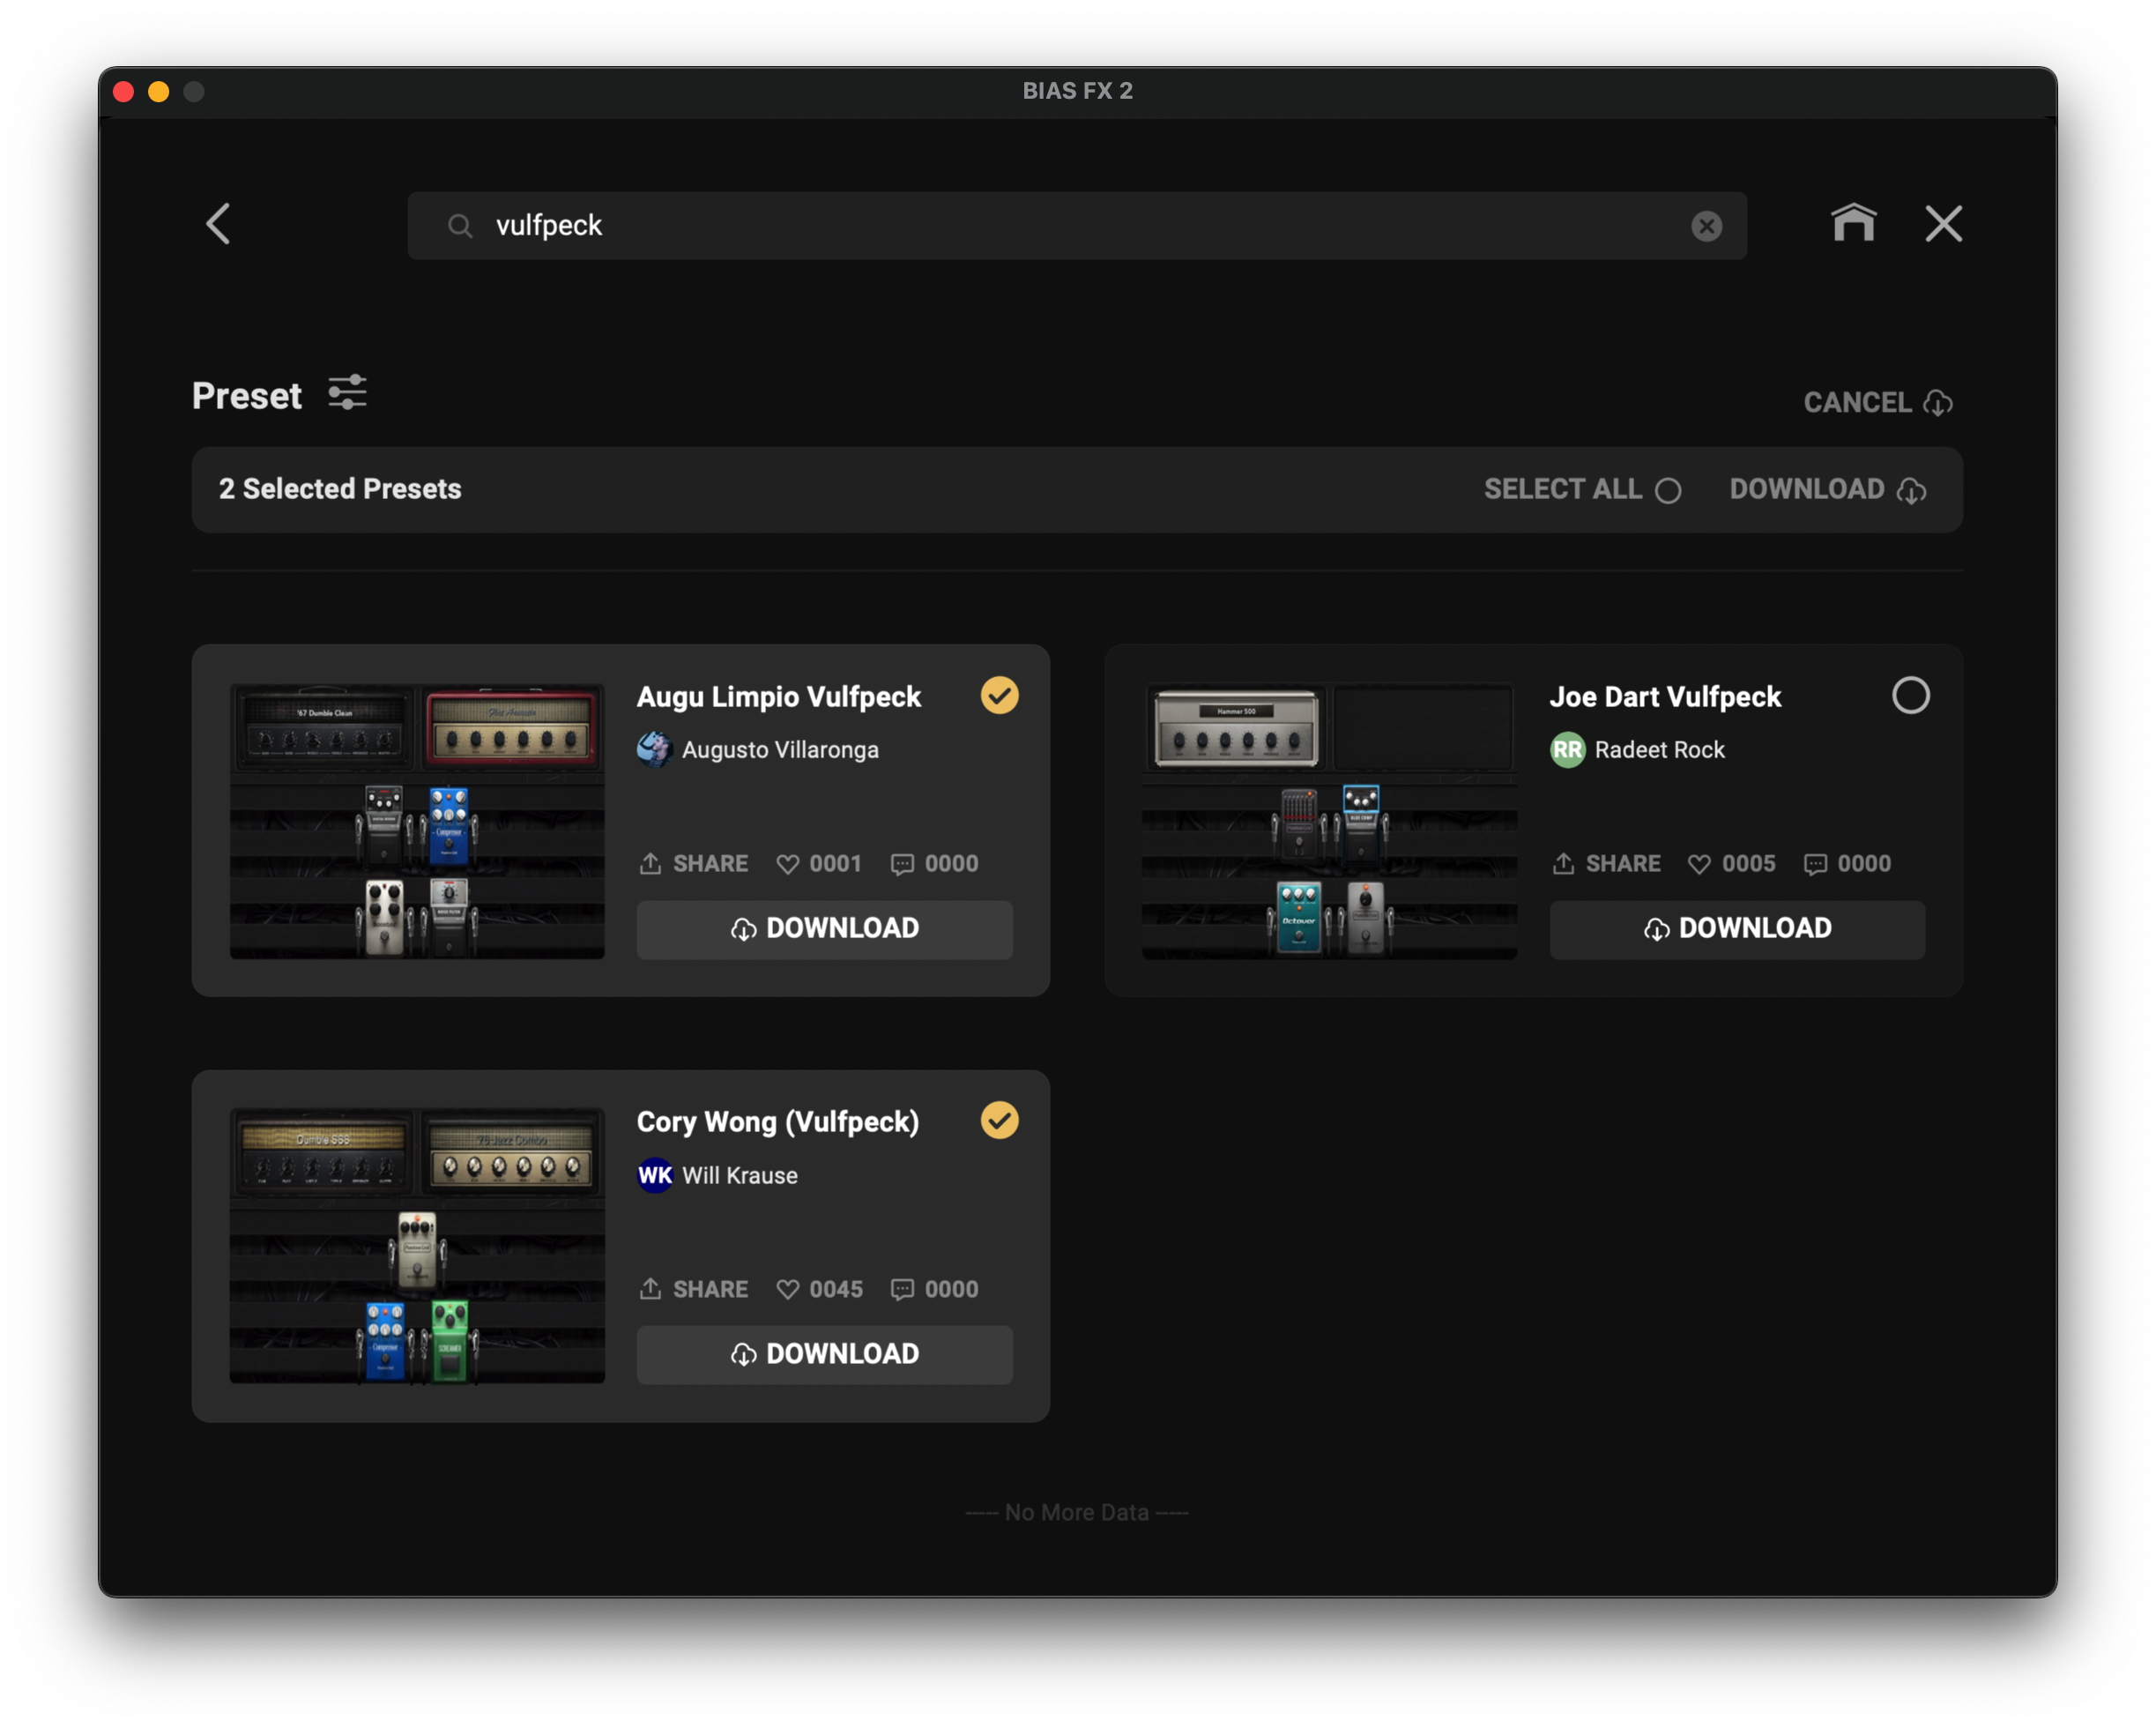This screenshot has width=2156, height=1728.
Task: Deselect the Augu Limpio Vulfpeck checkmark
Action: coord(999,695)
